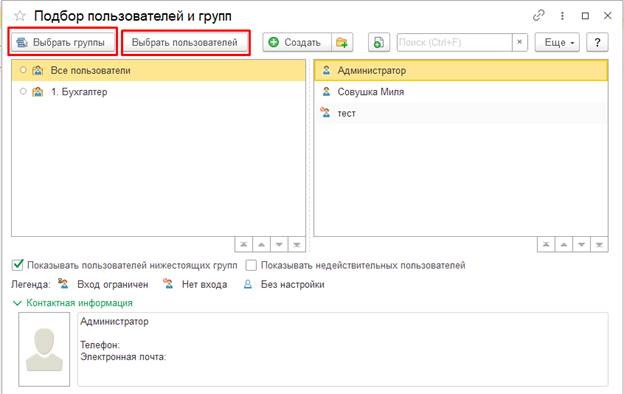Clear the search field with X
This screenshot has width=624, height=394.
point(519,42)
